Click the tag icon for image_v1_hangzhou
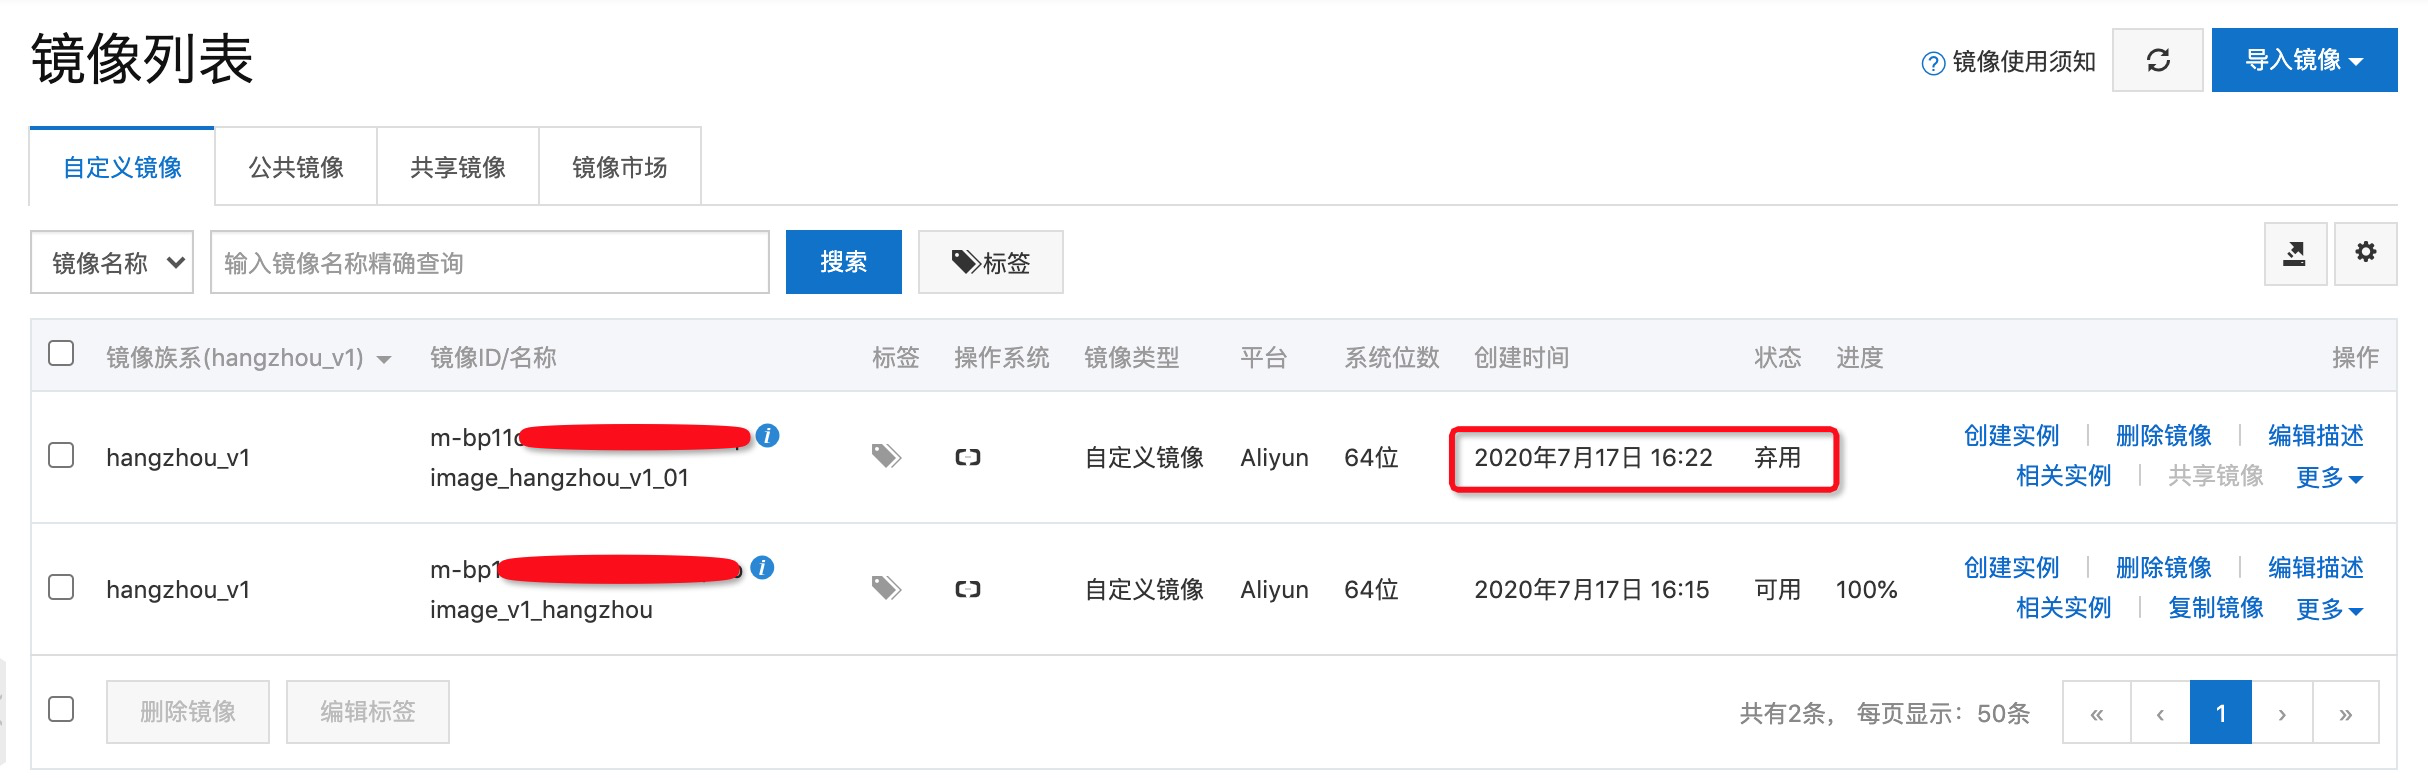The width and height of the screenshot is (2428, 778). pos(886,588)
